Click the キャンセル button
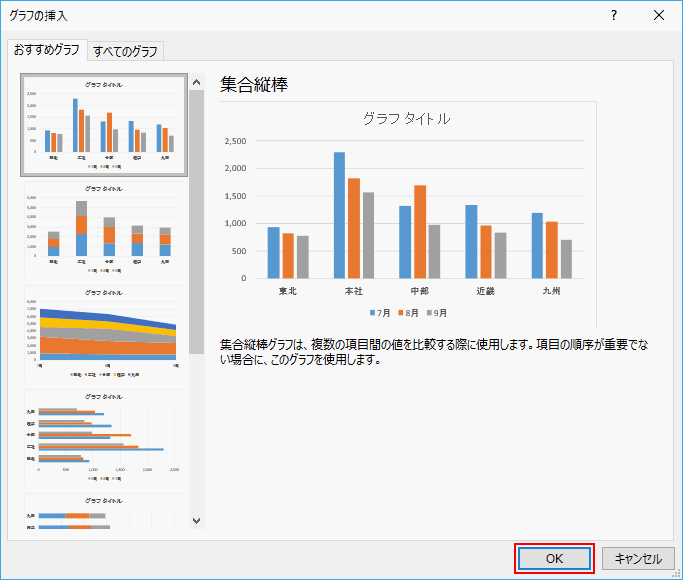This screenshot has width=683, height=580. pos(638,558)
